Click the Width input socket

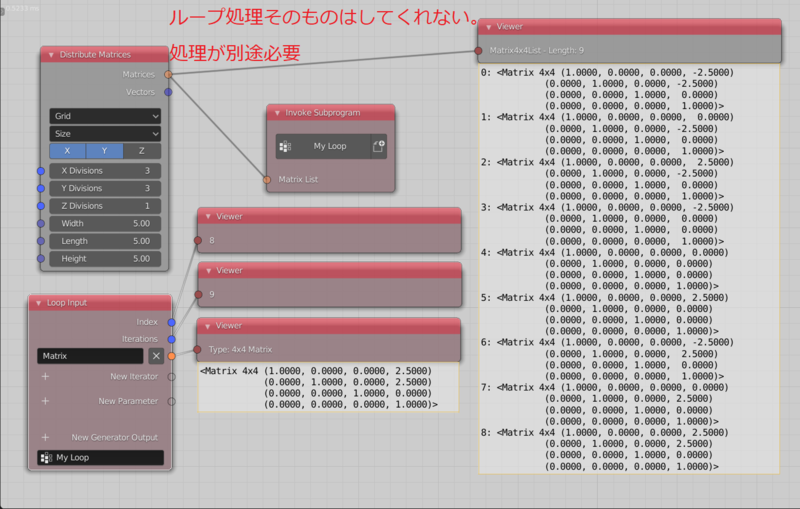pos(41,223)
